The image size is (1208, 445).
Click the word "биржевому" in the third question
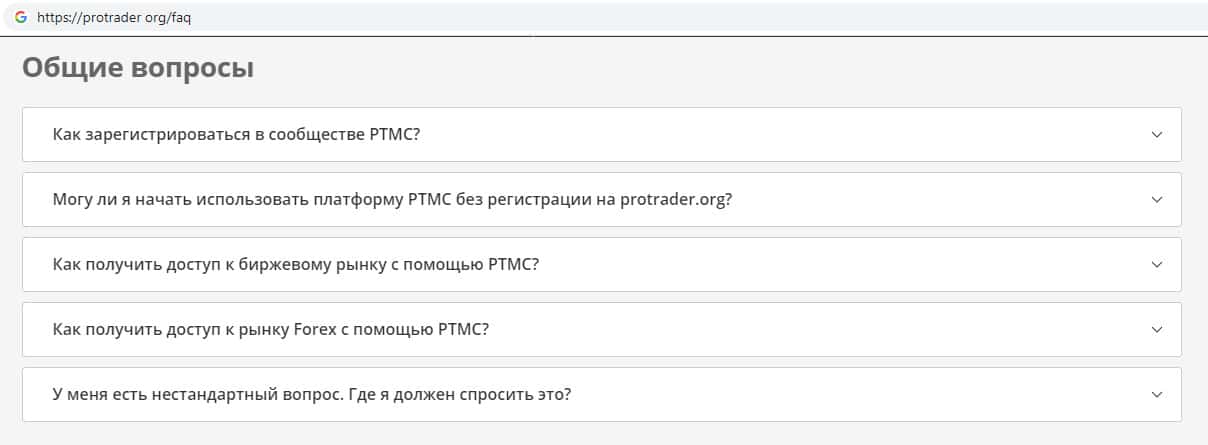pyautogui.click(x=271, y=264)
